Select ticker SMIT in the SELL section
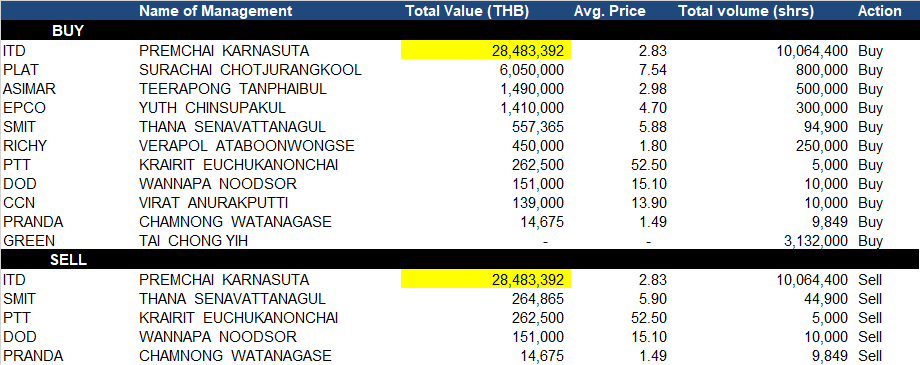 (19, 299)
